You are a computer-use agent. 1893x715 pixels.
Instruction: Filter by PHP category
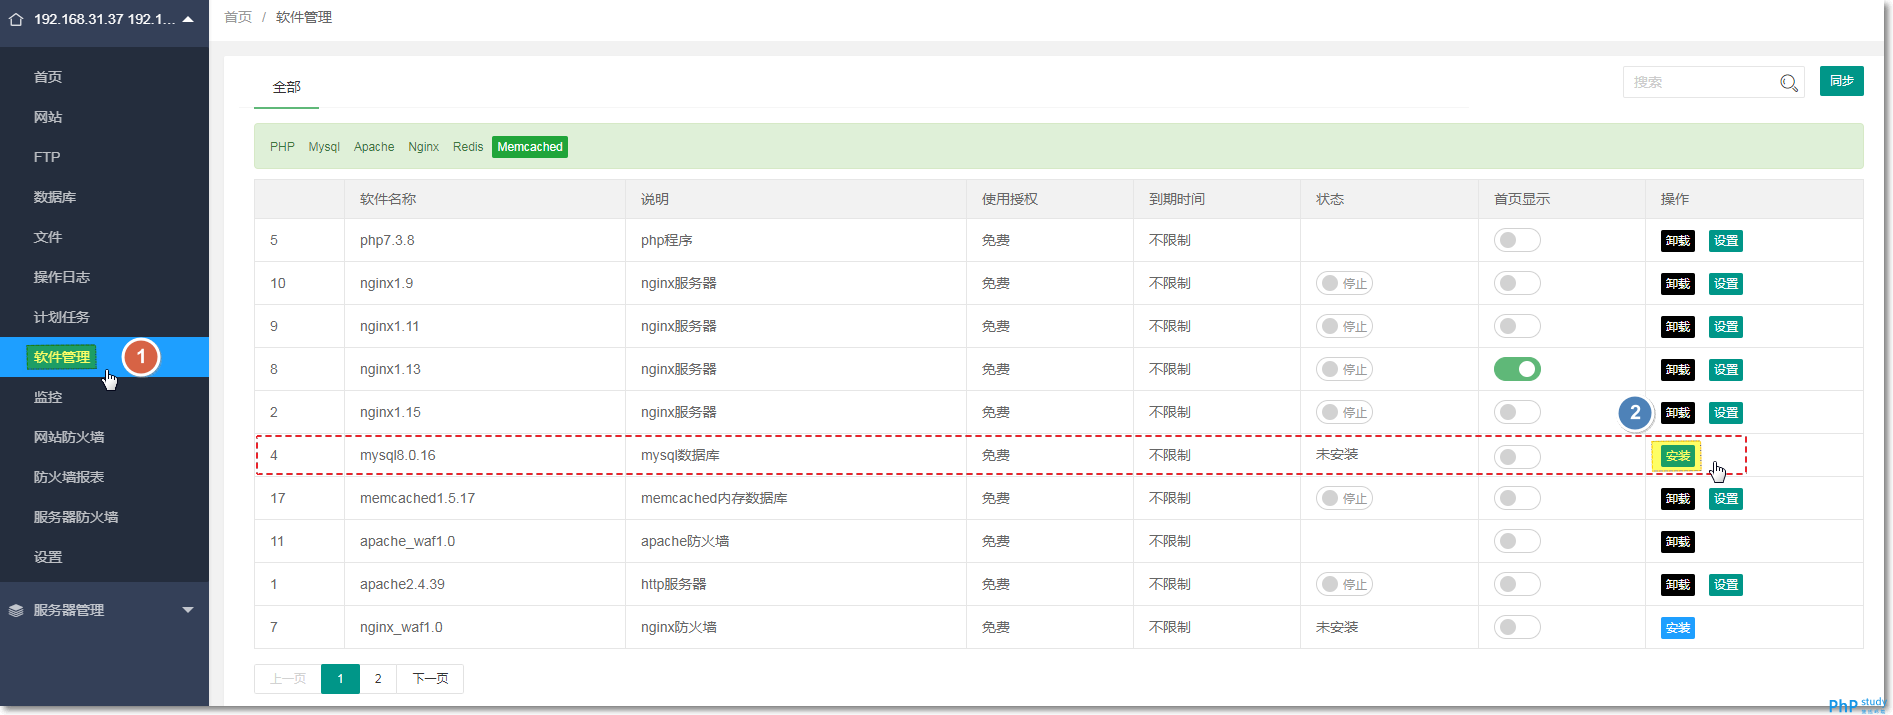click(x=282, y=147)
